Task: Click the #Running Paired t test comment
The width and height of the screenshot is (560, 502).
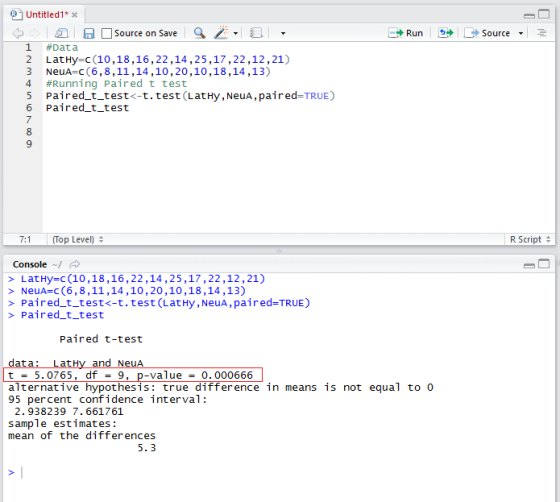Action: (x=116, y=84)
